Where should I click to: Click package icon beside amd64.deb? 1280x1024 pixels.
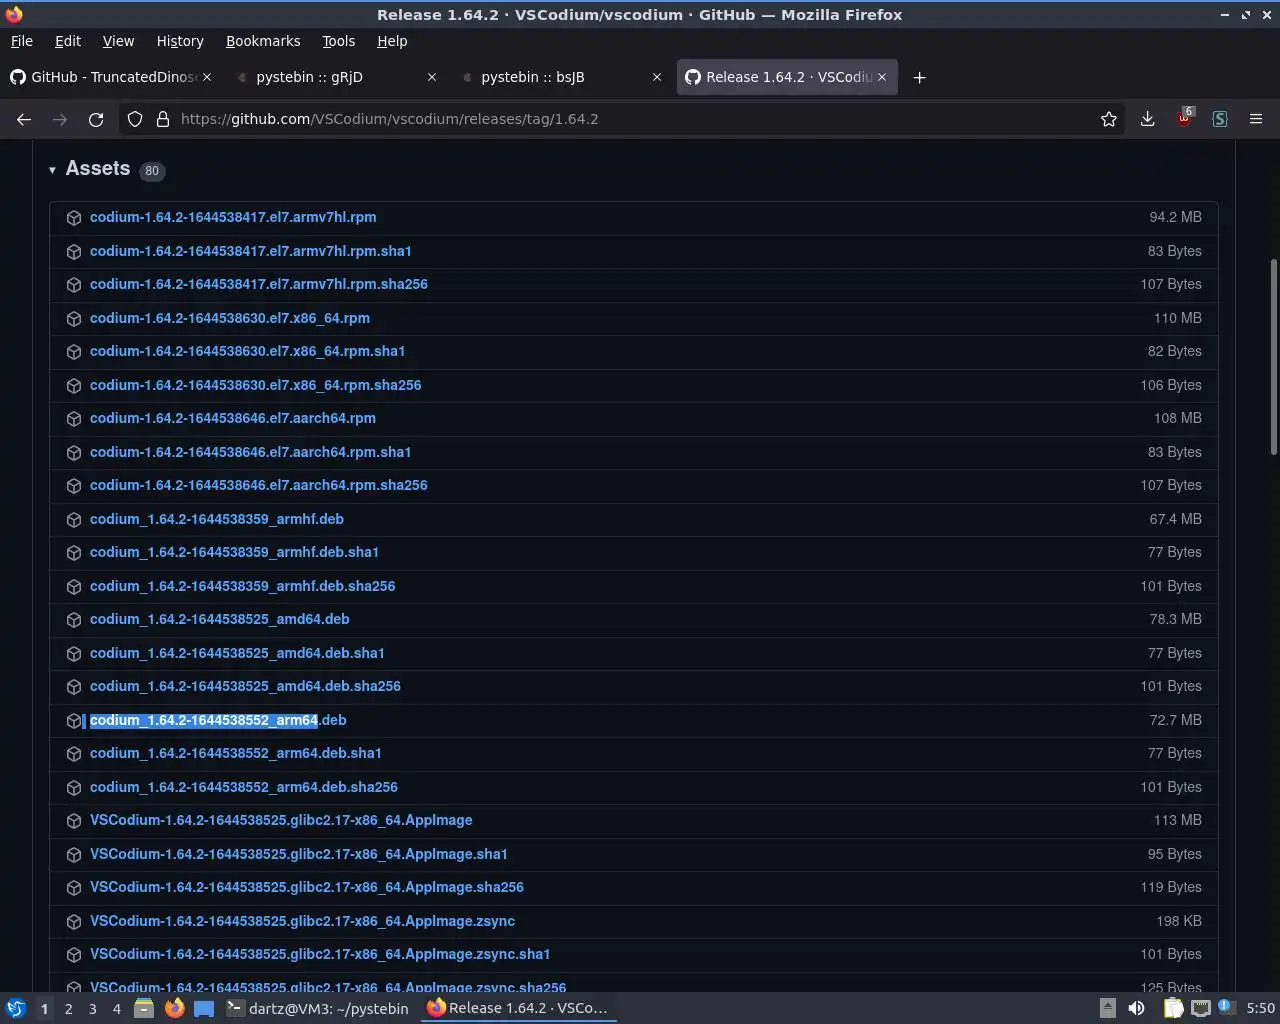(74, 620)
